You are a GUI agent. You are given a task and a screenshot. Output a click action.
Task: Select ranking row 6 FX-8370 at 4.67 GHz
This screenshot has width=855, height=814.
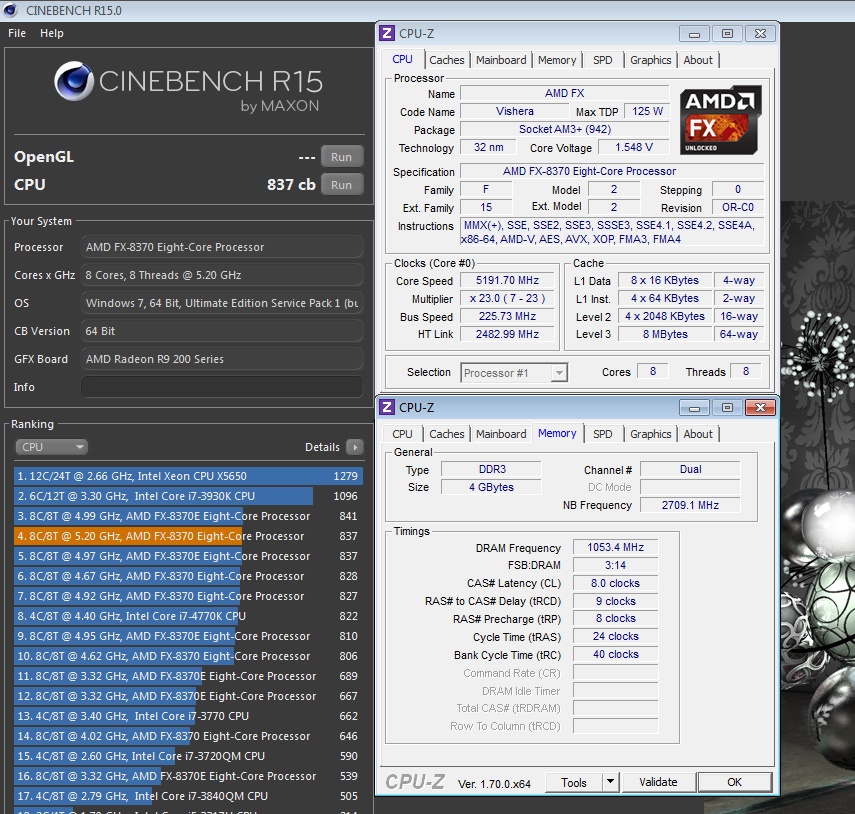[188, 576]
